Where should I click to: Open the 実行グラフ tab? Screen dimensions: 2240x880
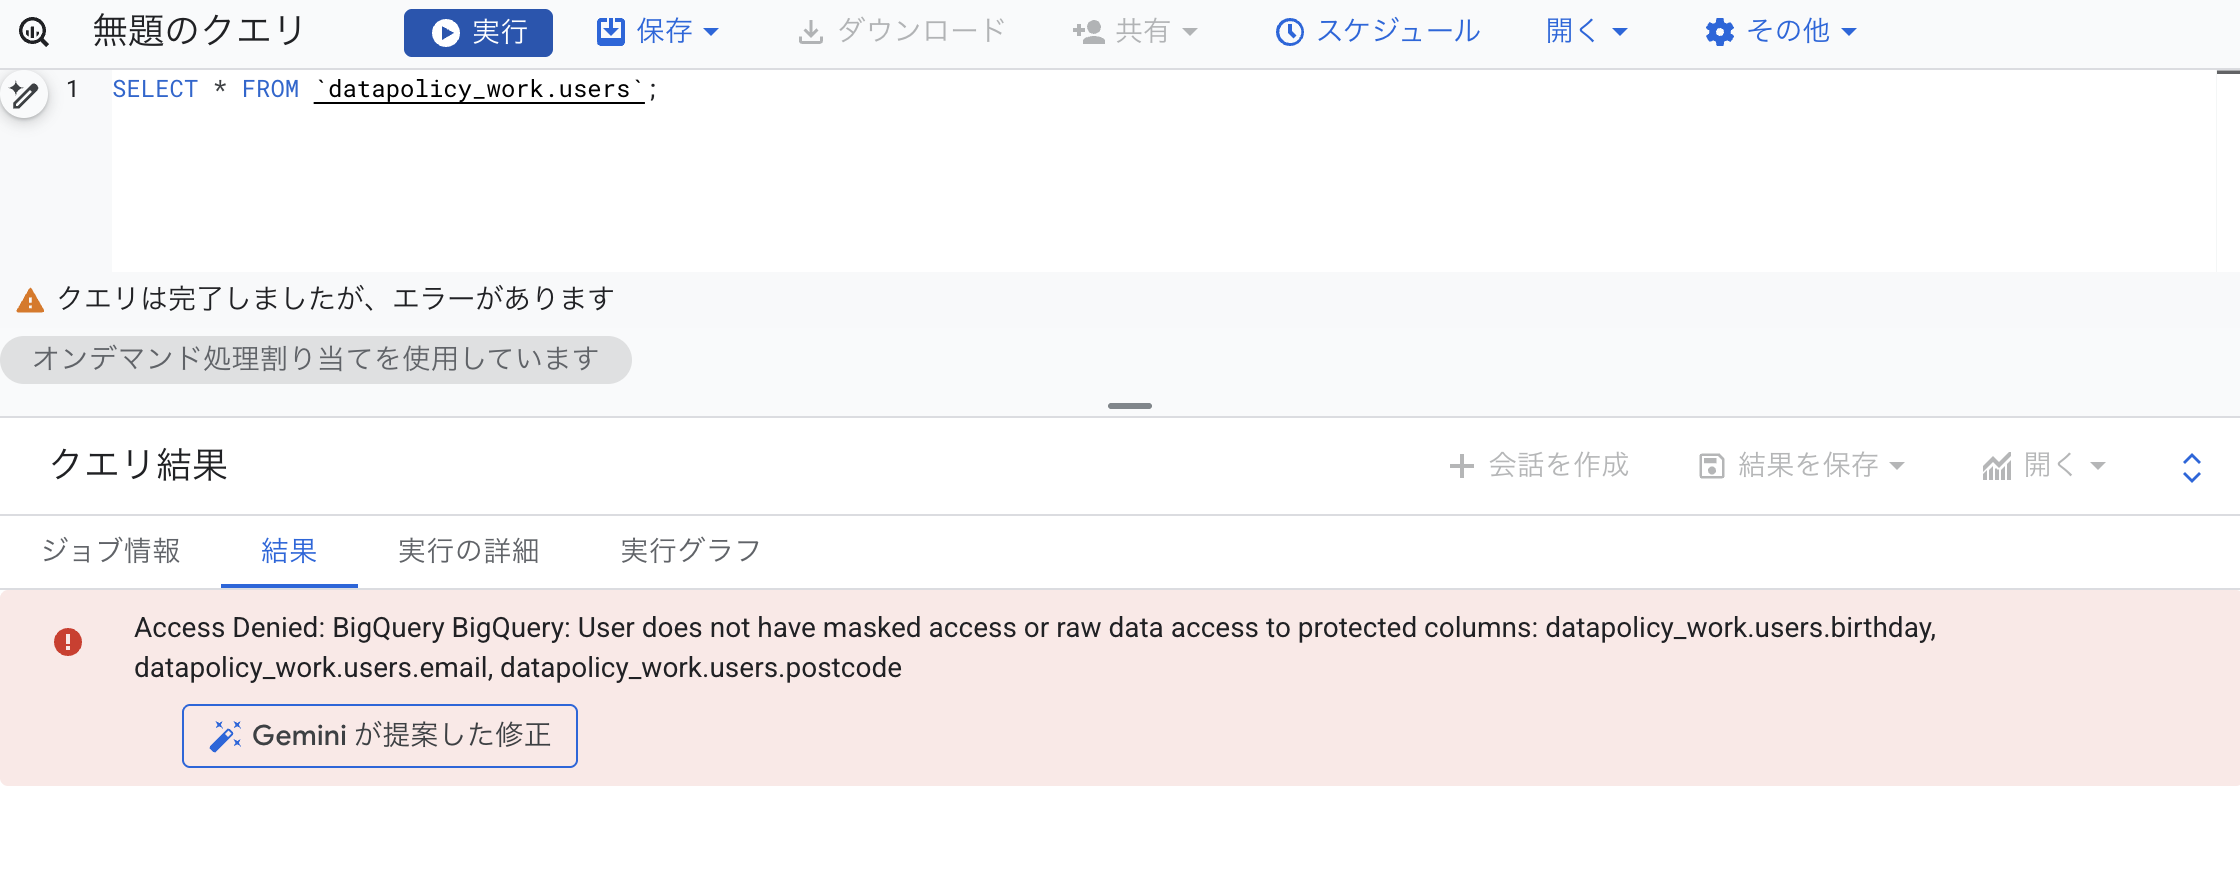691,551
